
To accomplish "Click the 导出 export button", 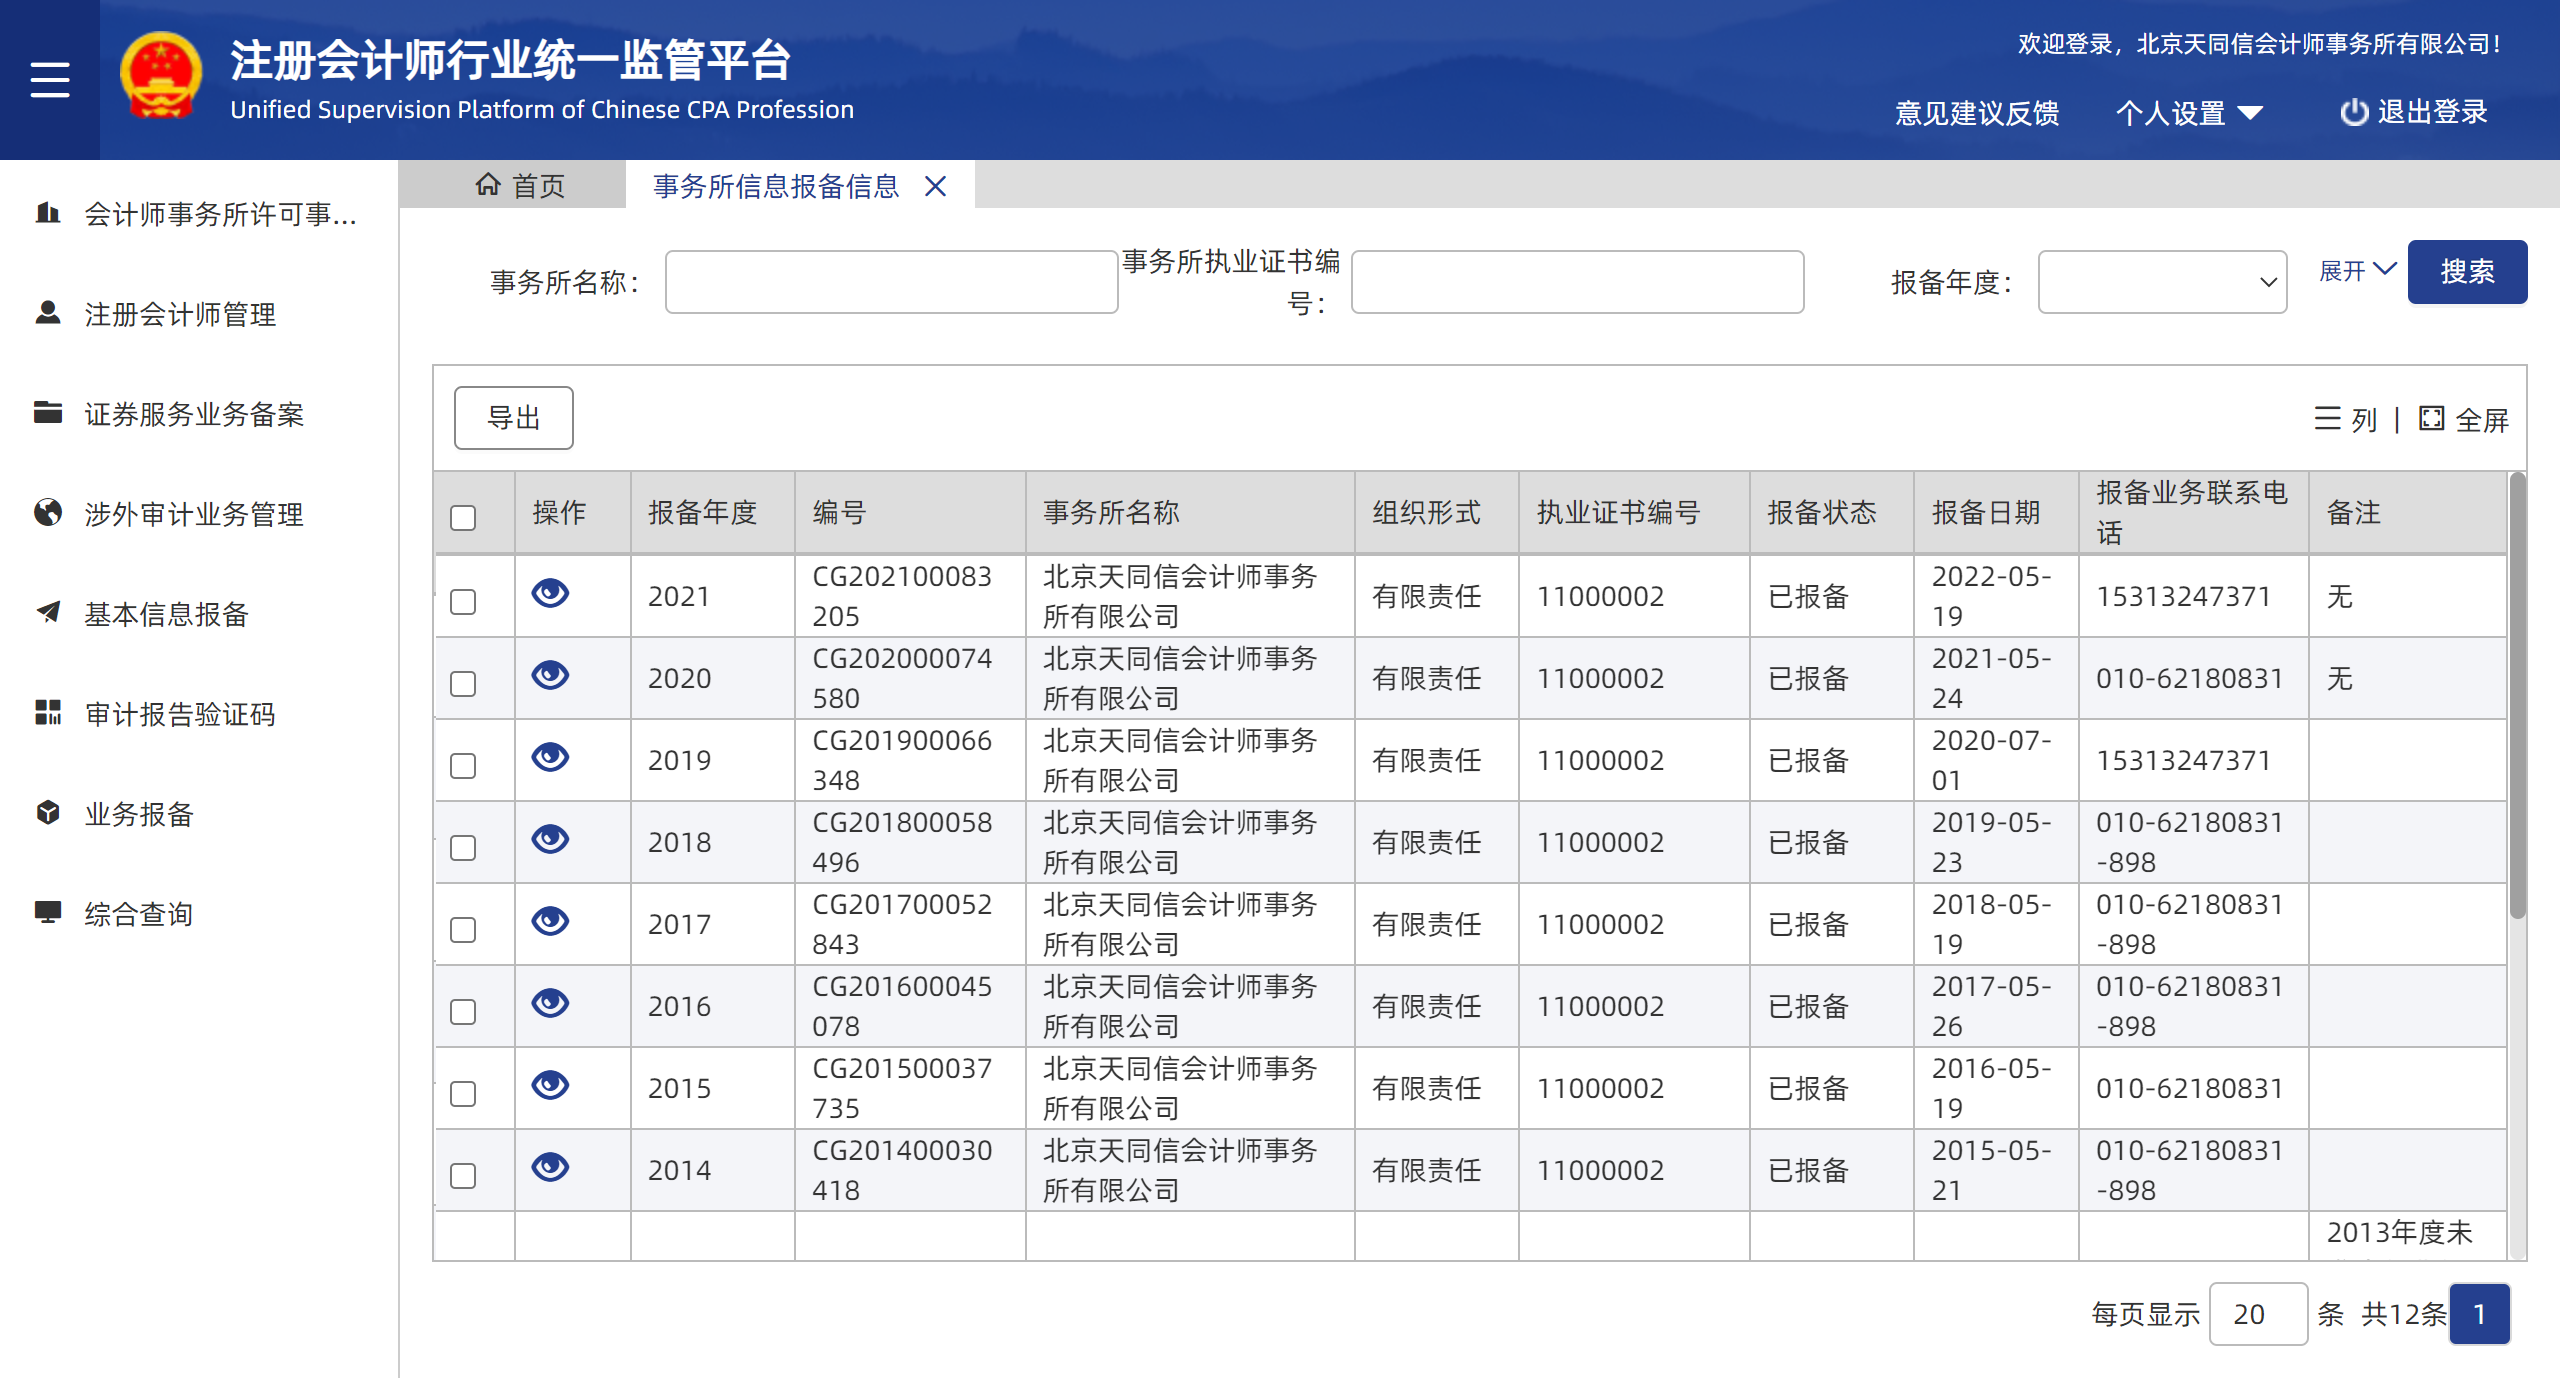I will (x=513, y=418).
